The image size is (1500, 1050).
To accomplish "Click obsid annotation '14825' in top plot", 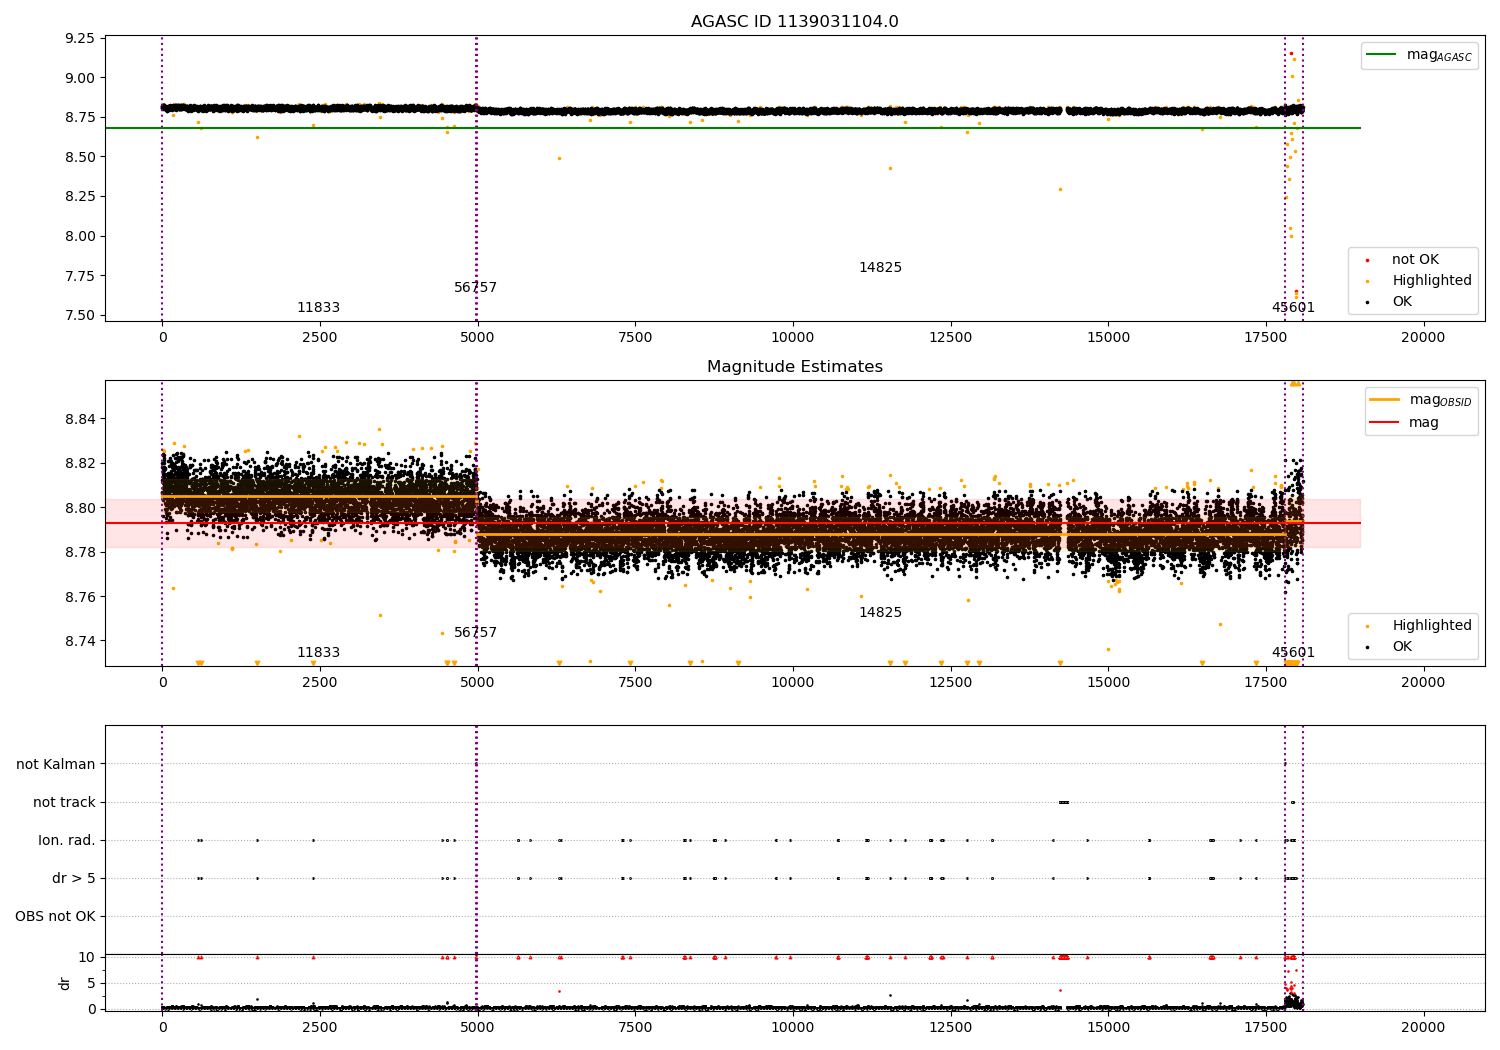I will pyautogui.click(x=880, y=268).
